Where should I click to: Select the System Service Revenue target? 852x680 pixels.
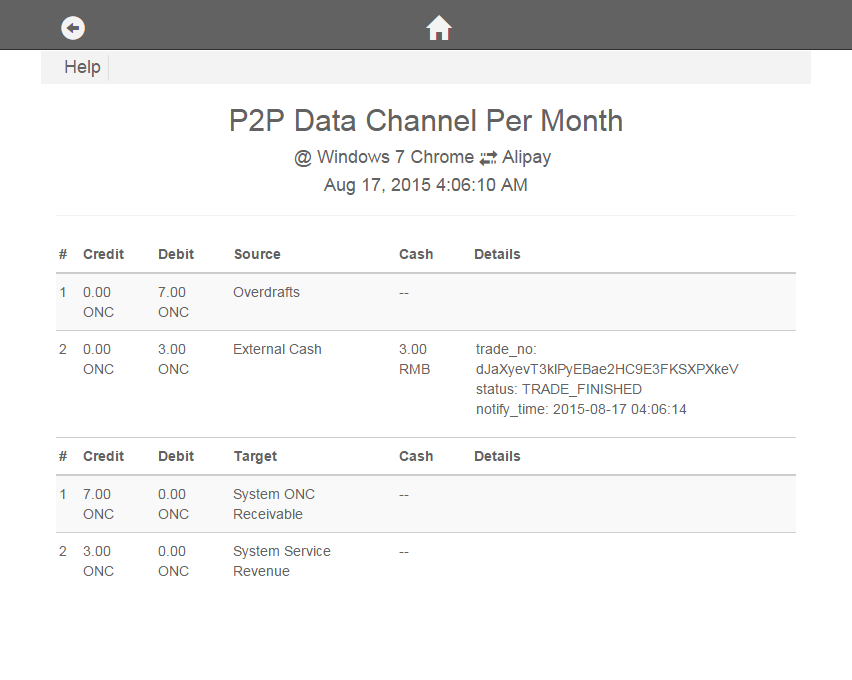tap(281, 561)
